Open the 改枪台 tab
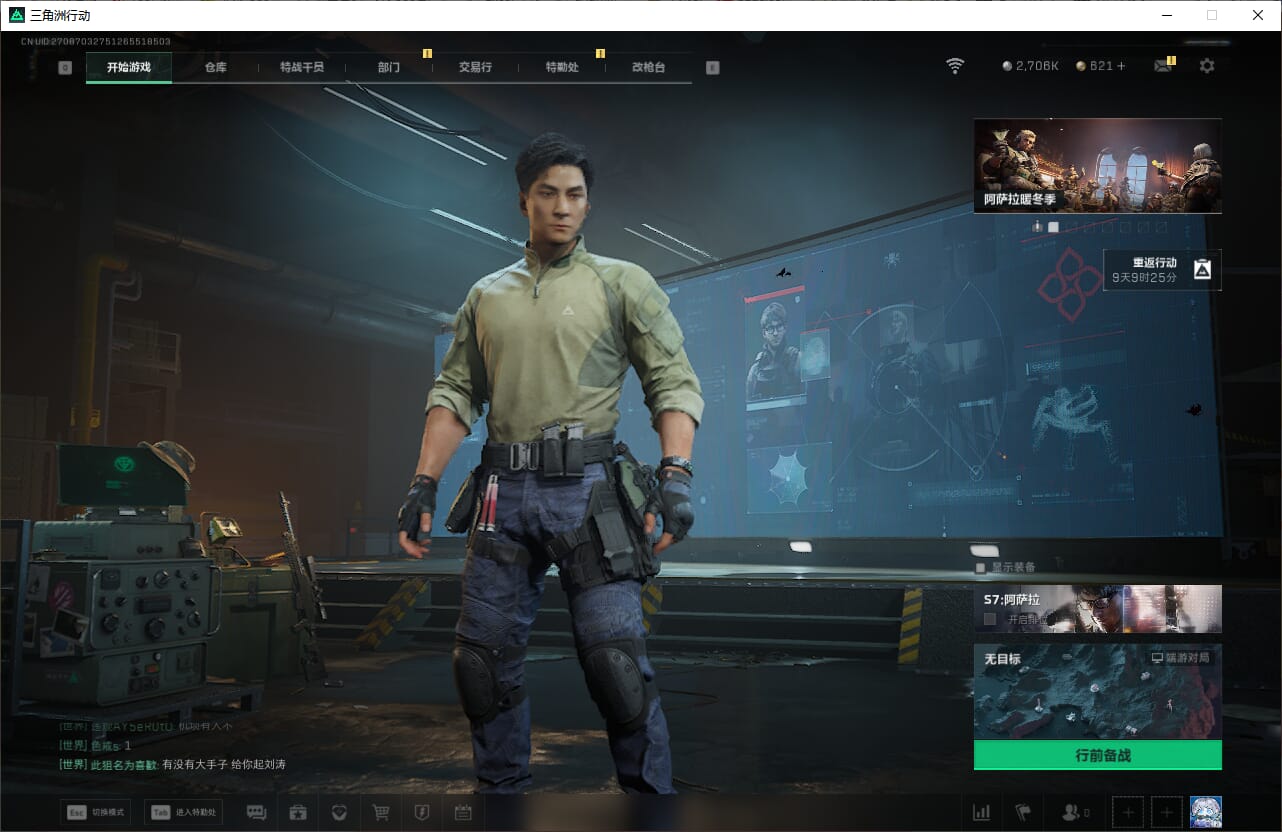The height and width of the screenshot is (832, 1282). coord(648,67)
